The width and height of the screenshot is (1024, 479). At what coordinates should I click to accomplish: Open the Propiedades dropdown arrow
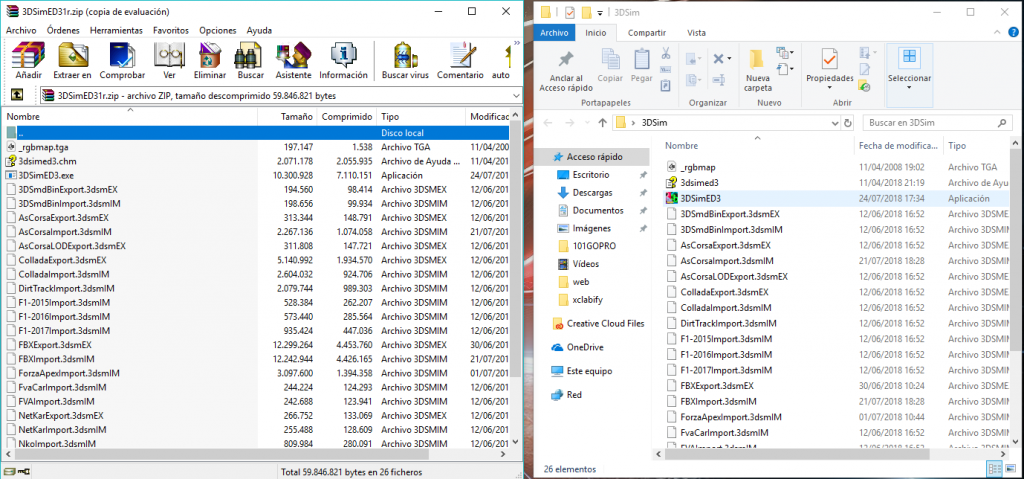pos(829,88)
